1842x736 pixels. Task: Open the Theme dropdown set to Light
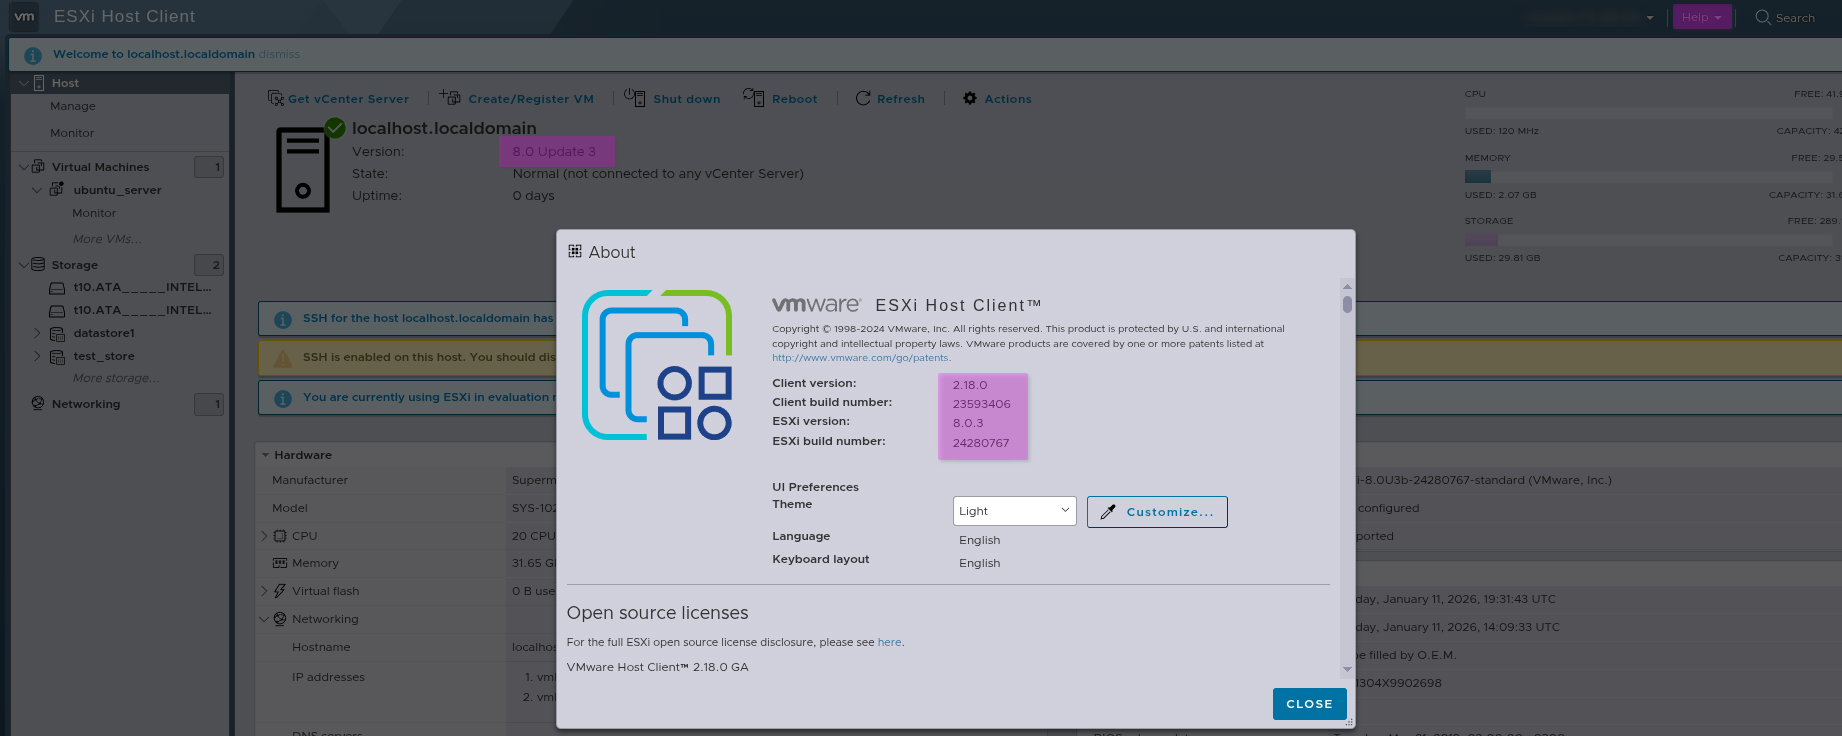pyautogui.click(x=1014, y=511)
